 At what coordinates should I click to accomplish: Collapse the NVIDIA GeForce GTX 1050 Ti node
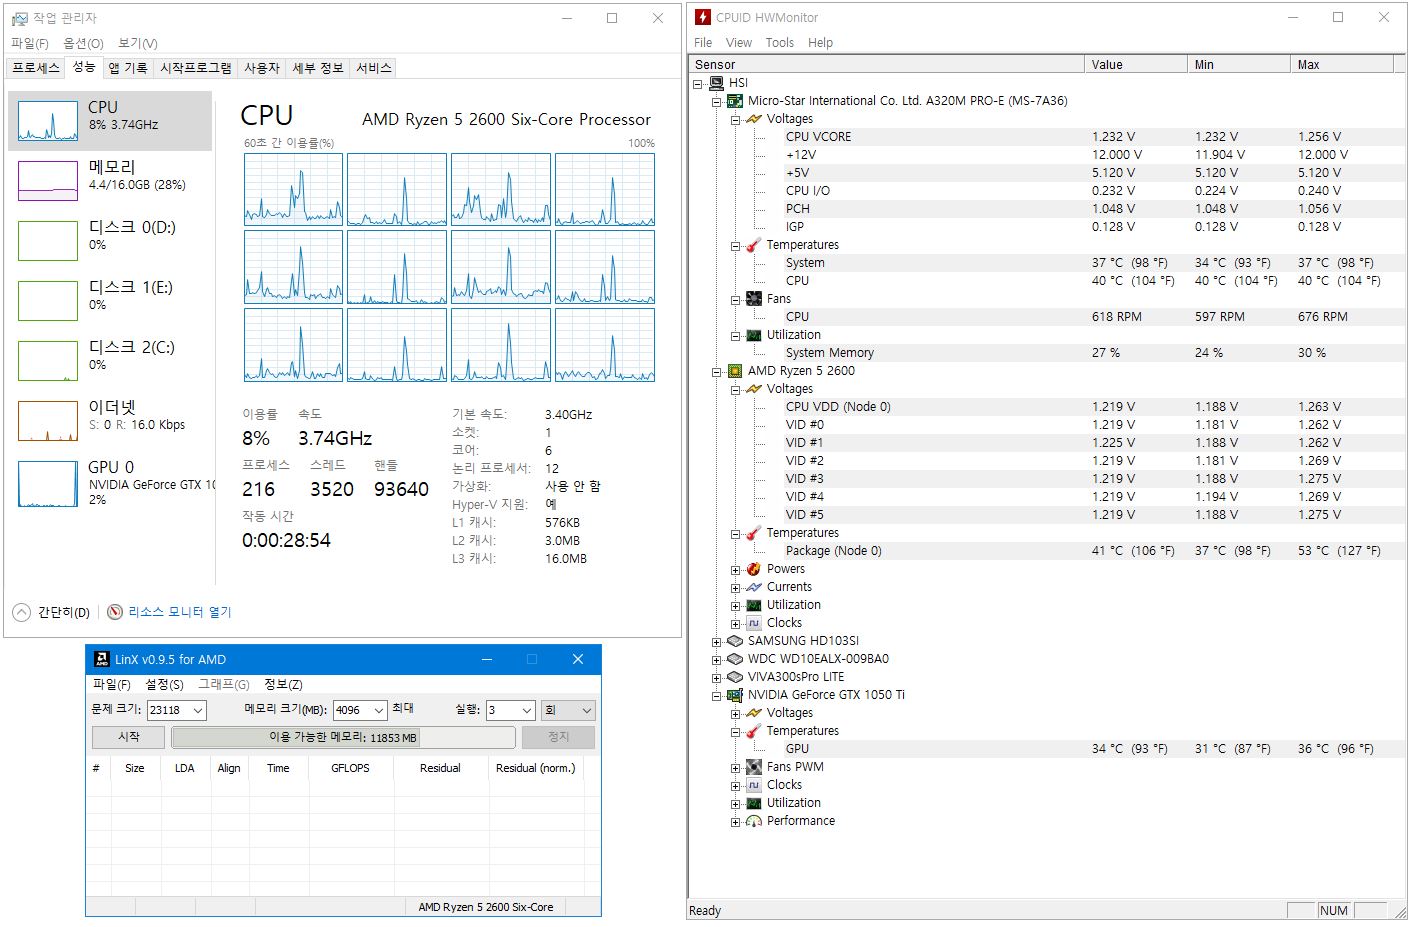click(717, 696)
